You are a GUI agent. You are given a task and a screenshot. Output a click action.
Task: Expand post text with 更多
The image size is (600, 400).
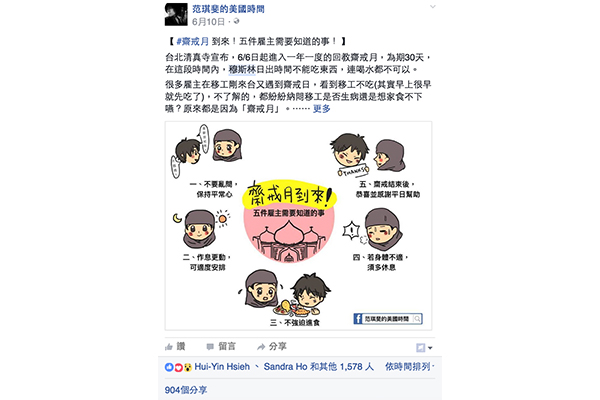[321, 109]
